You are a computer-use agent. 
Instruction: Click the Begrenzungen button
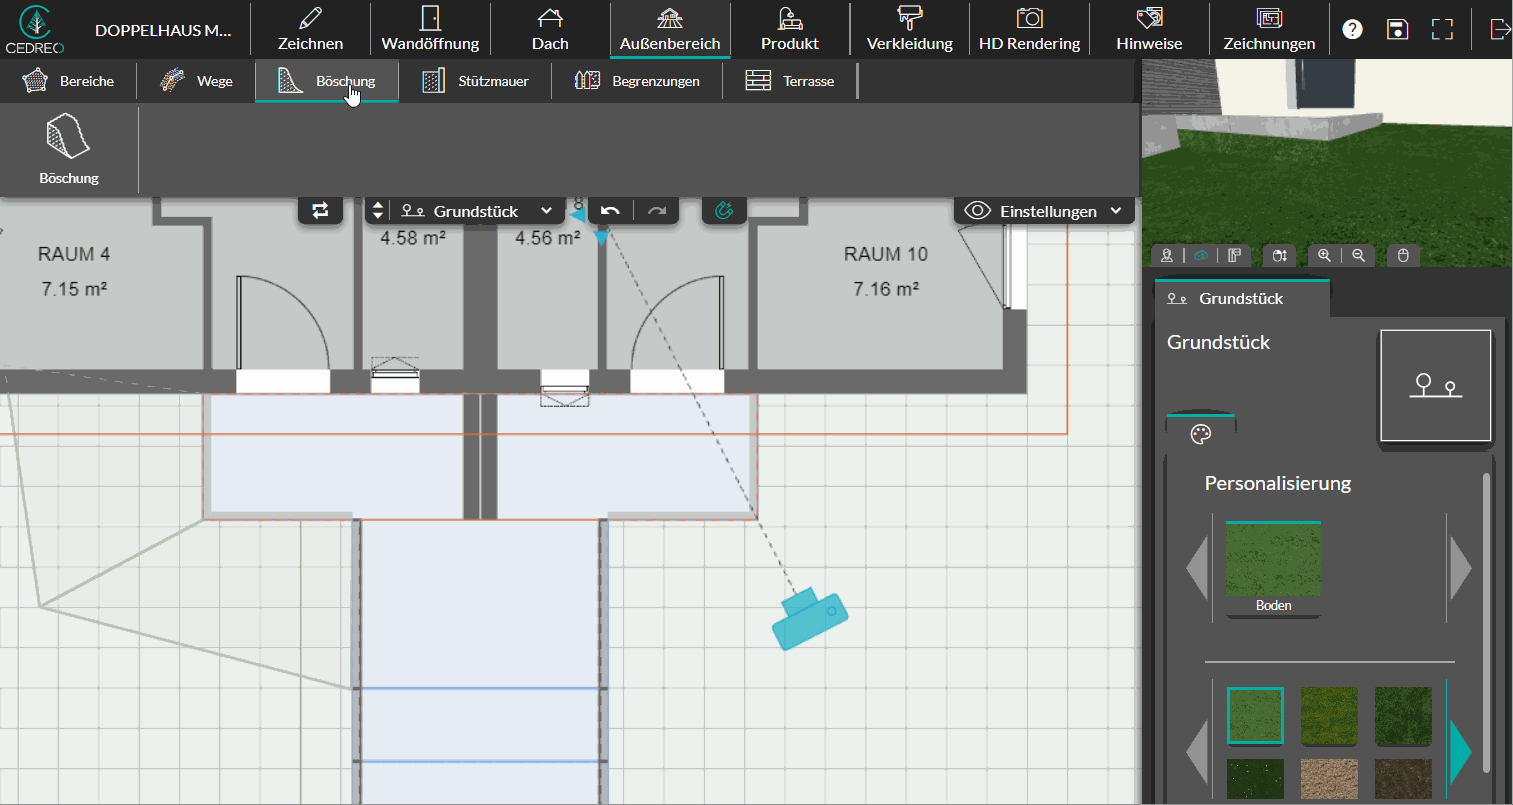[637, 81]
